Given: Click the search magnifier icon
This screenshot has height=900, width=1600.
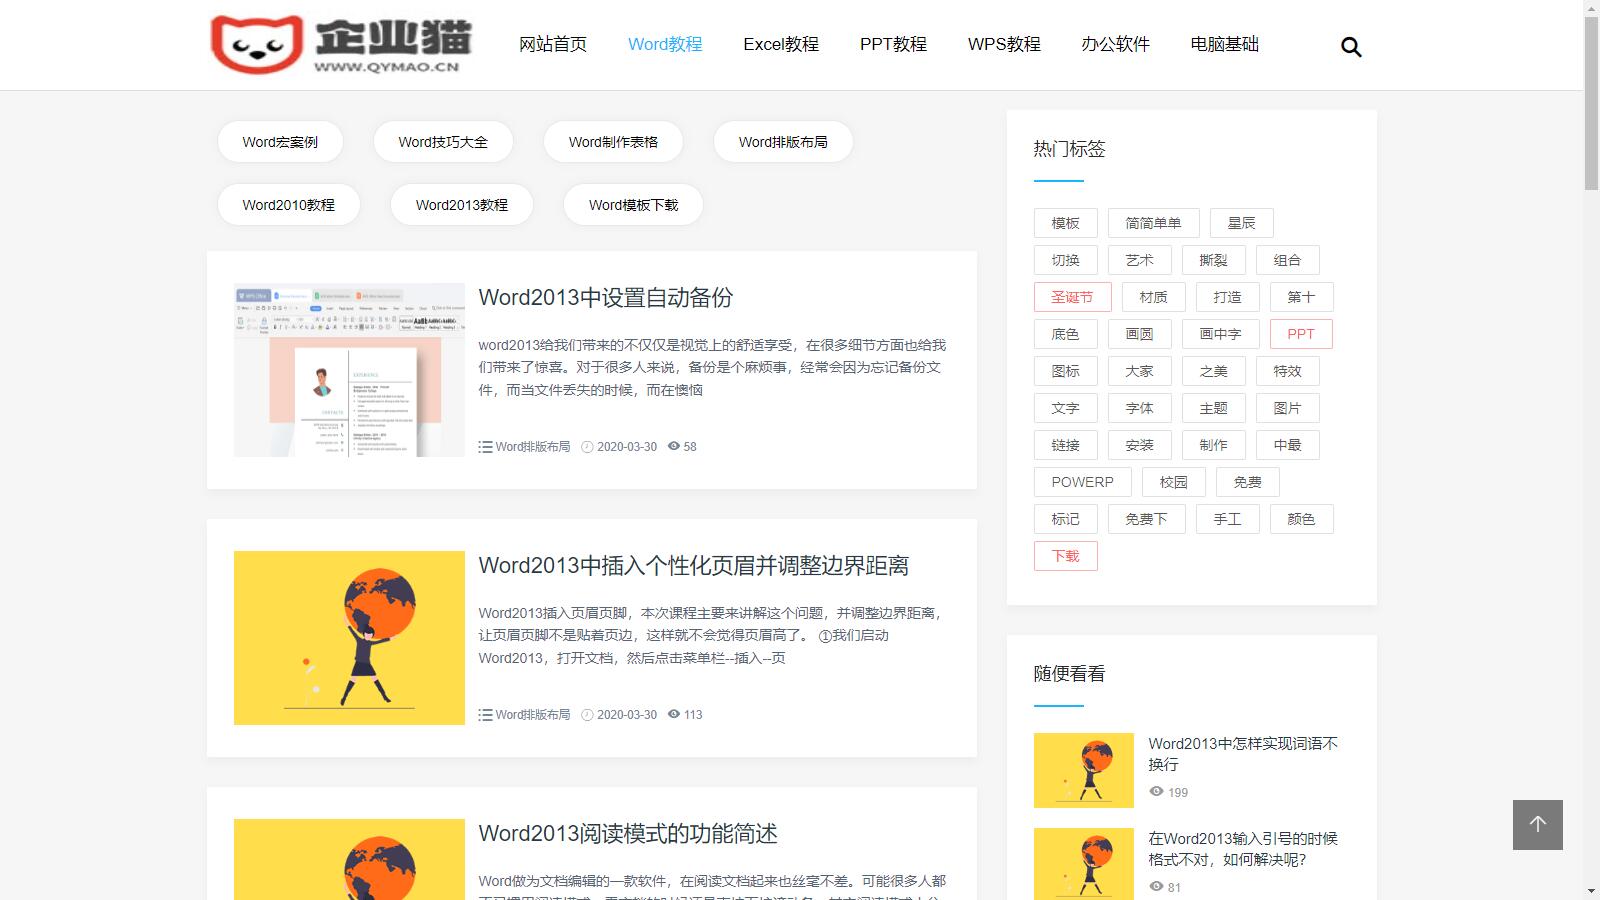Looking at the screenshot, I should (1351, 47).
